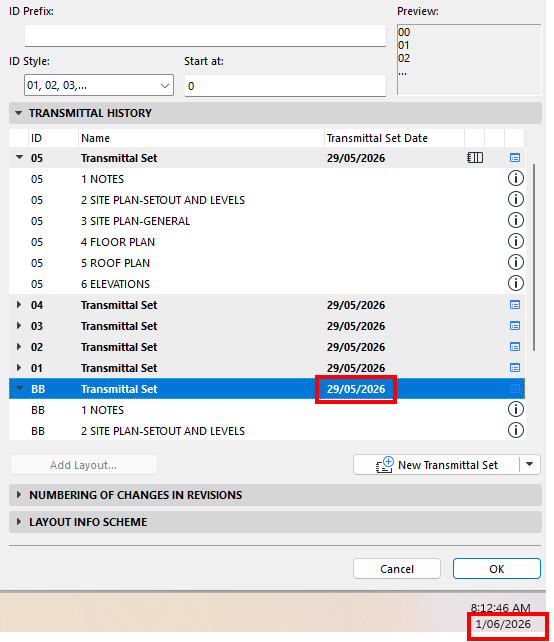Show info for 3 SITE PLAN-GENERAL layout

[516, 220]
